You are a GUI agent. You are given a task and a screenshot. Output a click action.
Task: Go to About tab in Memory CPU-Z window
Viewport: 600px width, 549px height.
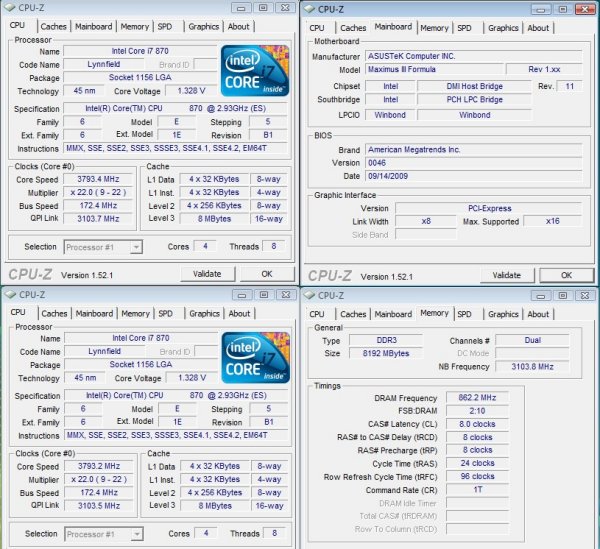[x=538, y=314]
